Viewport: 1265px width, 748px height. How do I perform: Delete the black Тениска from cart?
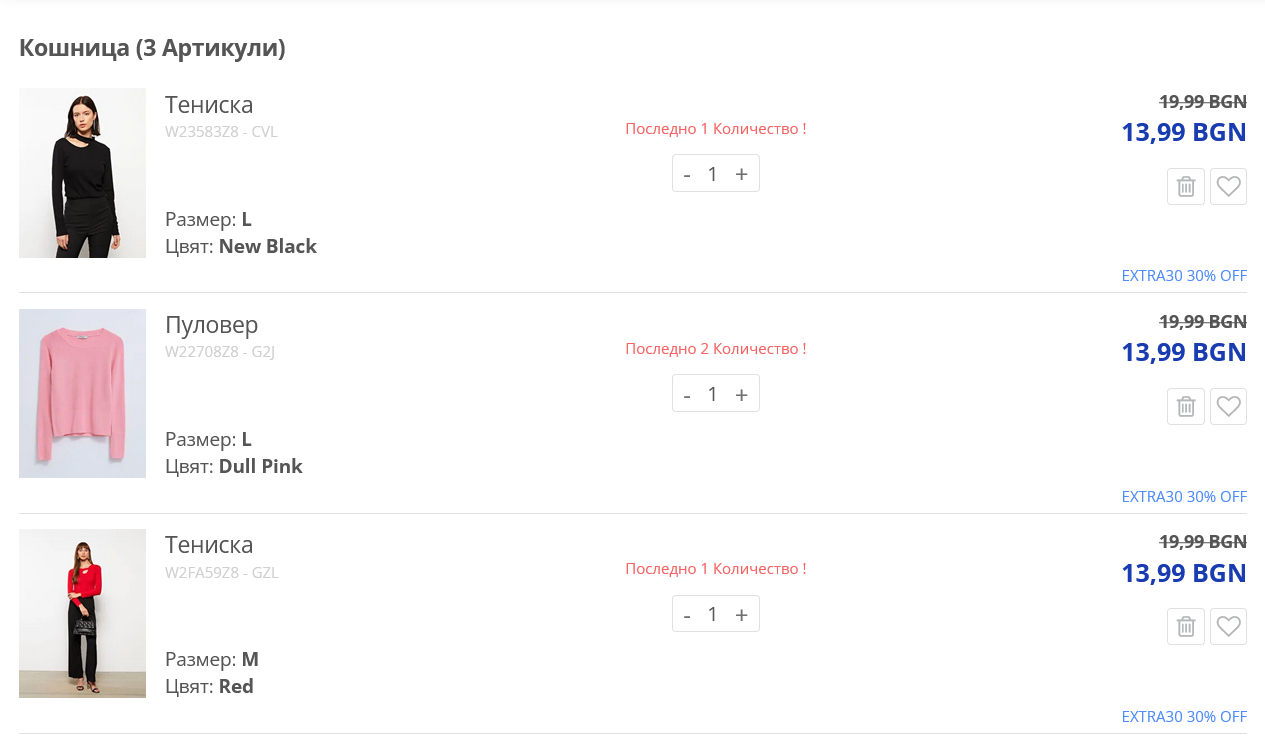(x=1185, y=187)
